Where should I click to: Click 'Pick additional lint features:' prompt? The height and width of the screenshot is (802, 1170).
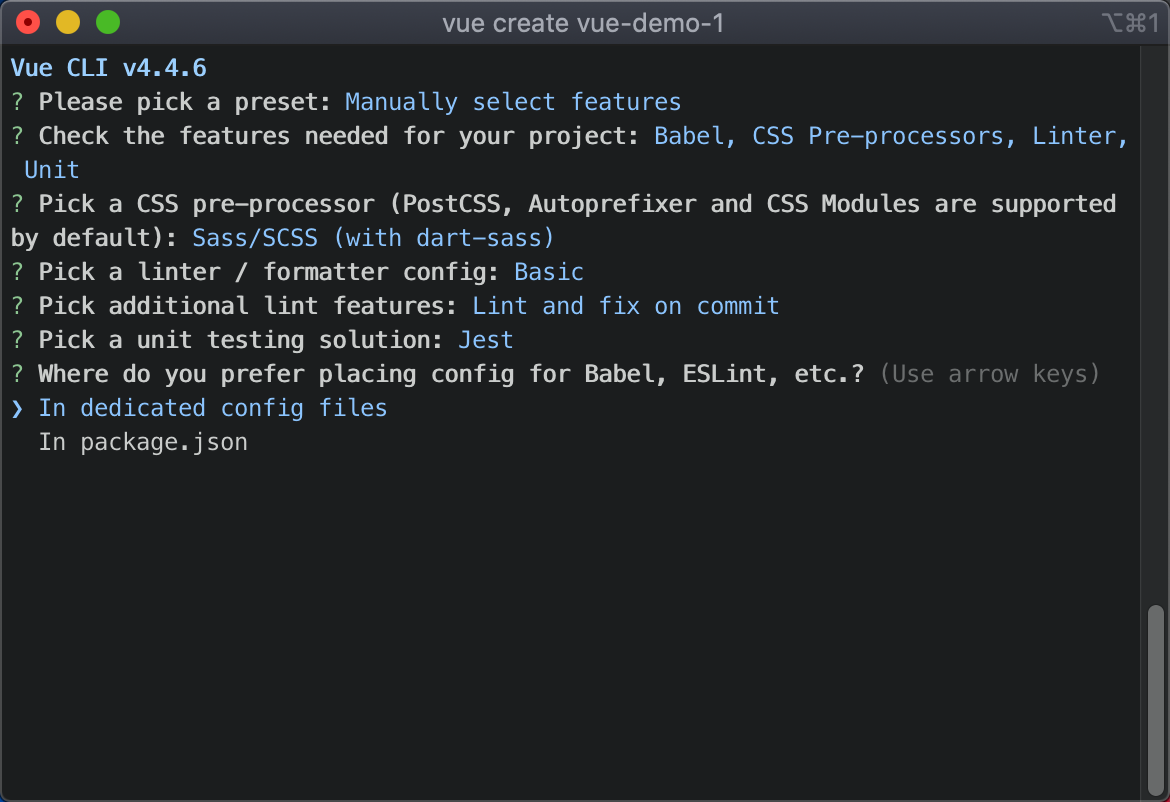[247, 306]
